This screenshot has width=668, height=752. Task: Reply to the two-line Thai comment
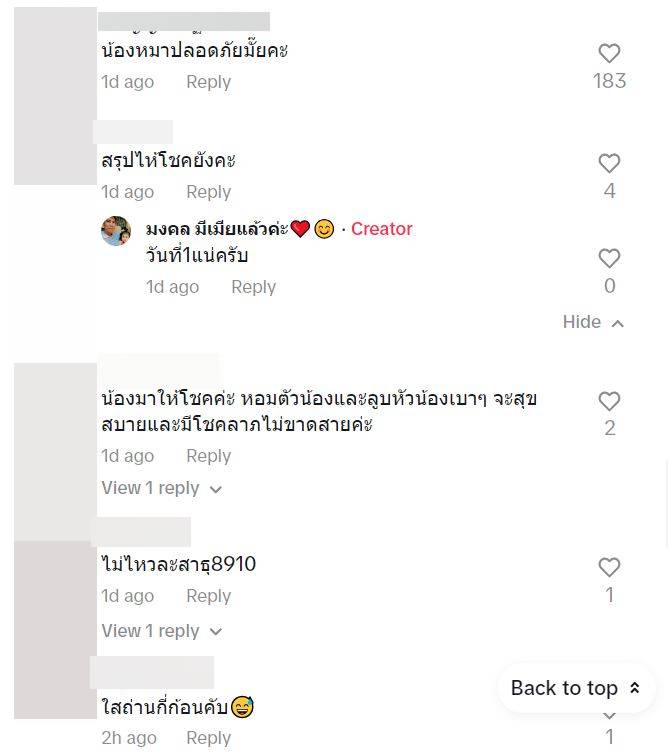click(x=208, y=456)
